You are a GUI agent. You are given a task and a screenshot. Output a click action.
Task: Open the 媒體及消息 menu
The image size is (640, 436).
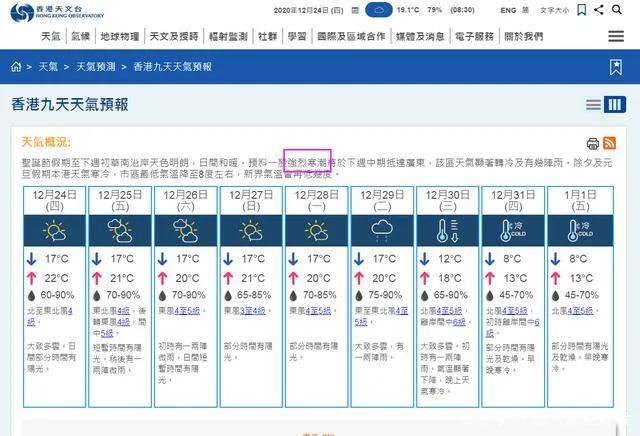420,36
